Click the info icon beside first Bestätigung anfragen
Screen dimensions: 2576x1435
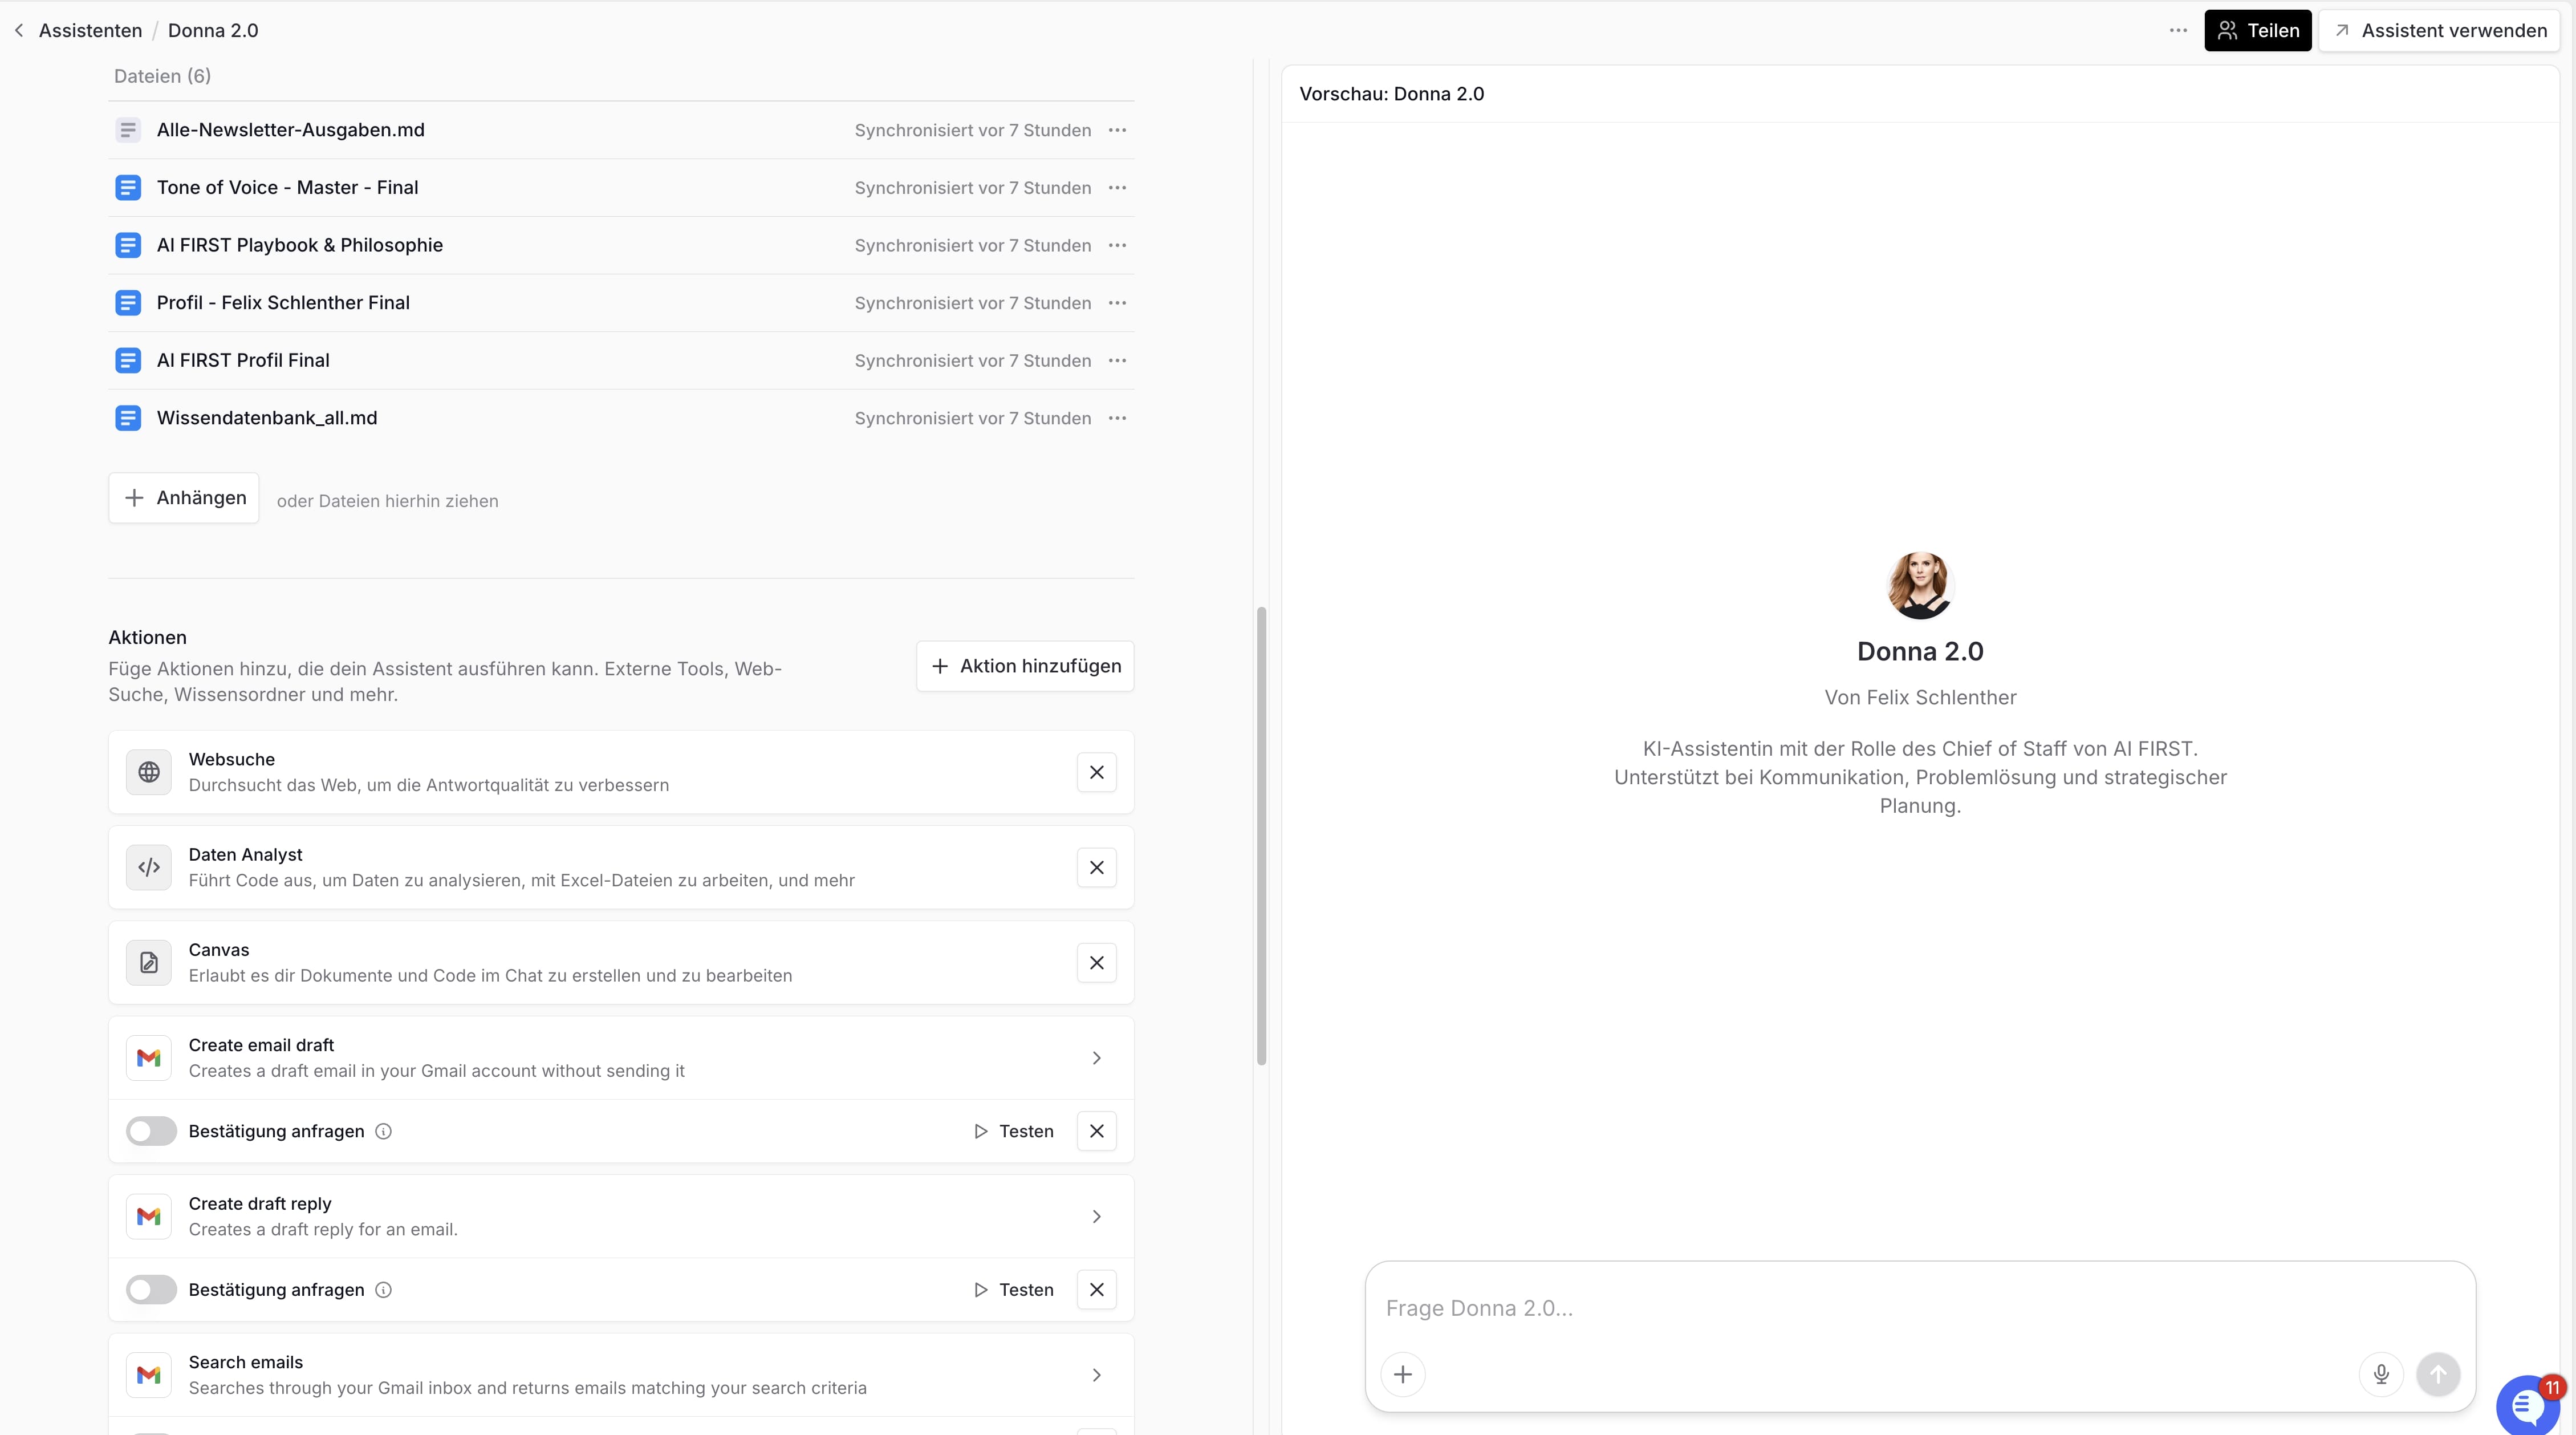(x=383, y=1131)
